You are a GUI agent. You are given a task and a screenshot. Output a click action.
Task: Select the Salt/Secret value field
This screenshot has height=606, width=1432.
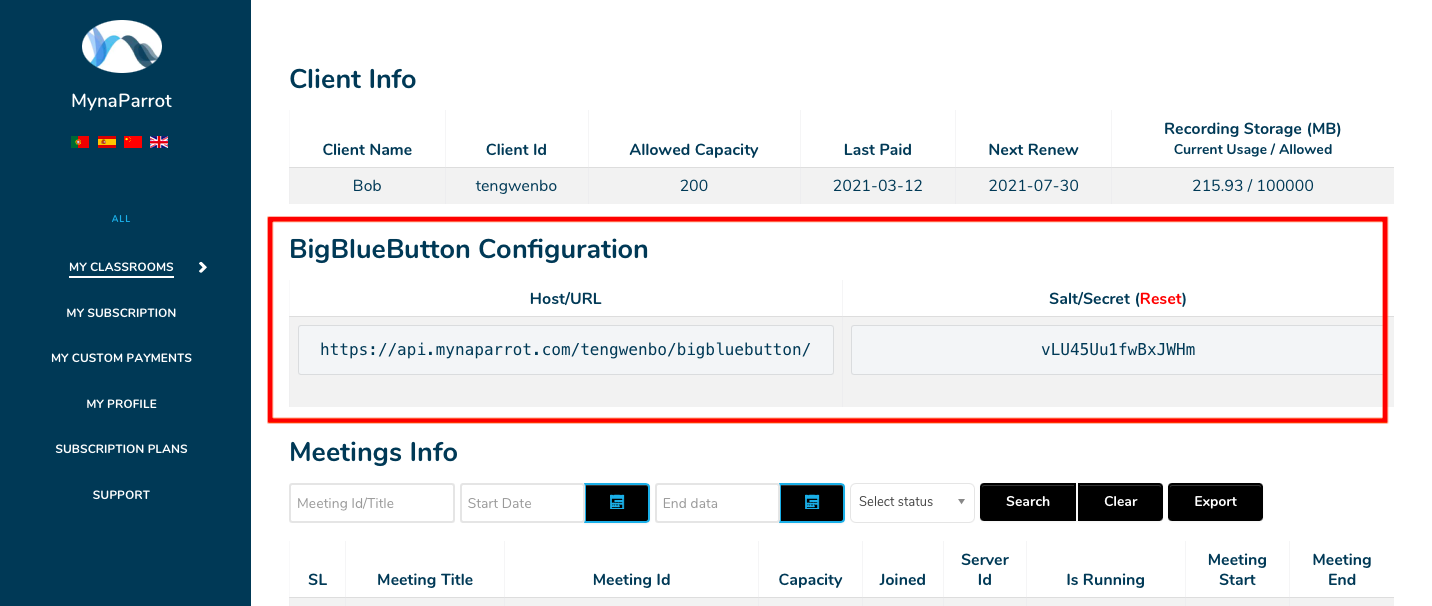1118,349
